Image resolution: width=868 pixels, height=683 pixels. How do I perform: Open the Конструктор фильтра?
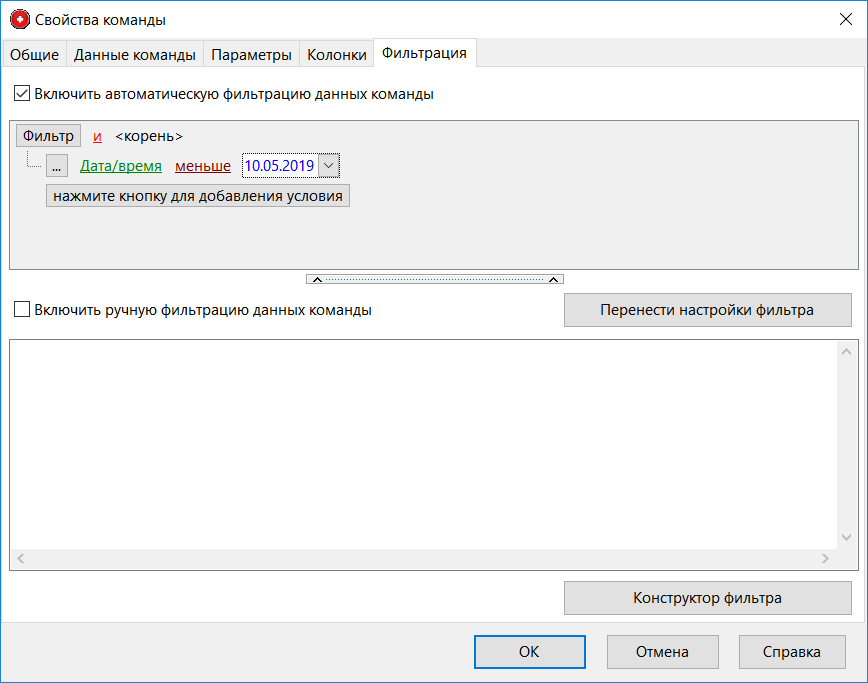coord(707,598)
